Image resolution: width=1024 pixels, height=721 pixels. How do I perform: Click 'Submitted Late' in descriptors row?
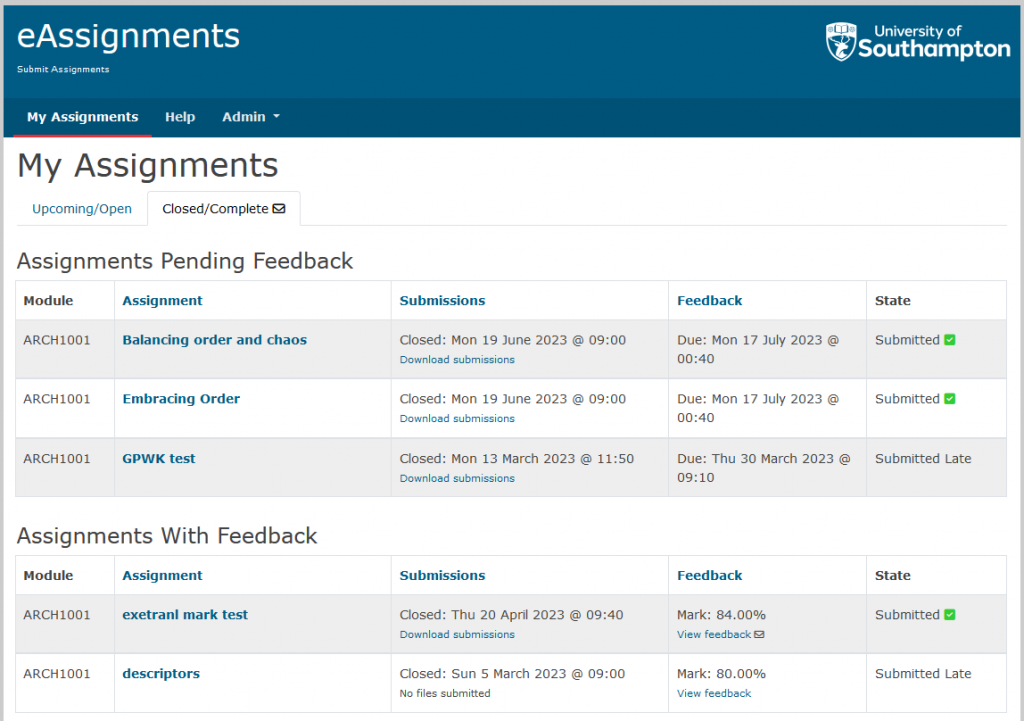[x=923, y=673]
